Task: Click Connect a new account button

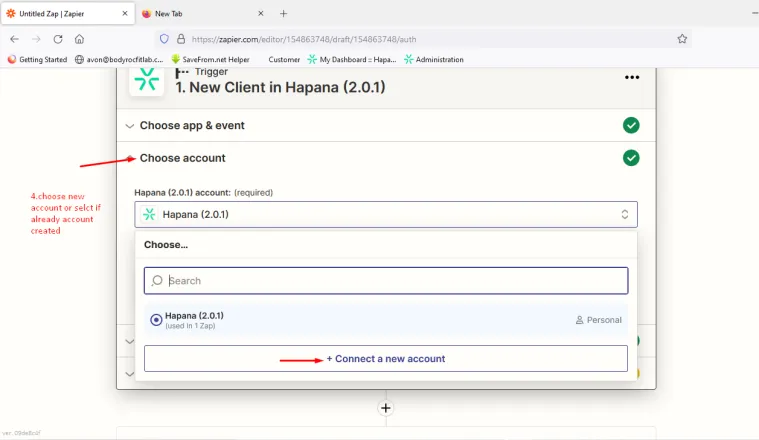Action: tap(386, 359)
